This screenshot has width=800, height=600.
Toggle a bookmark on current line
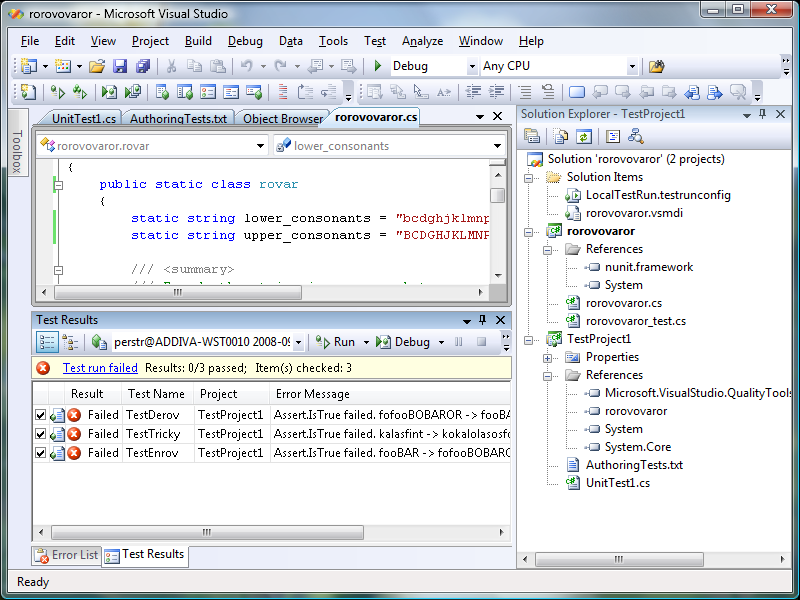(x=577, y=92)
